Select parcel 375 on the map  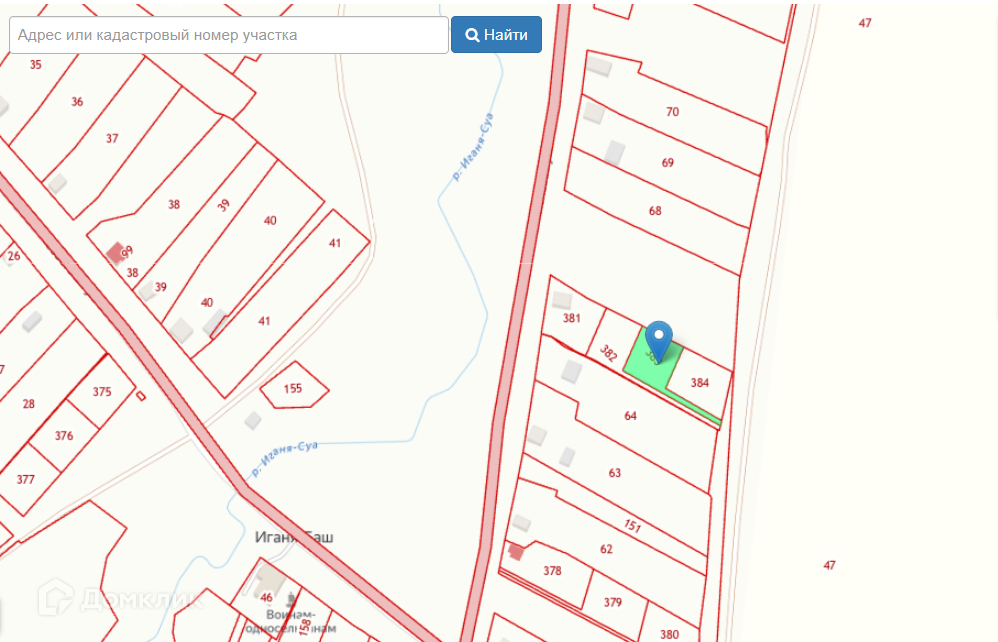point(102,391)
